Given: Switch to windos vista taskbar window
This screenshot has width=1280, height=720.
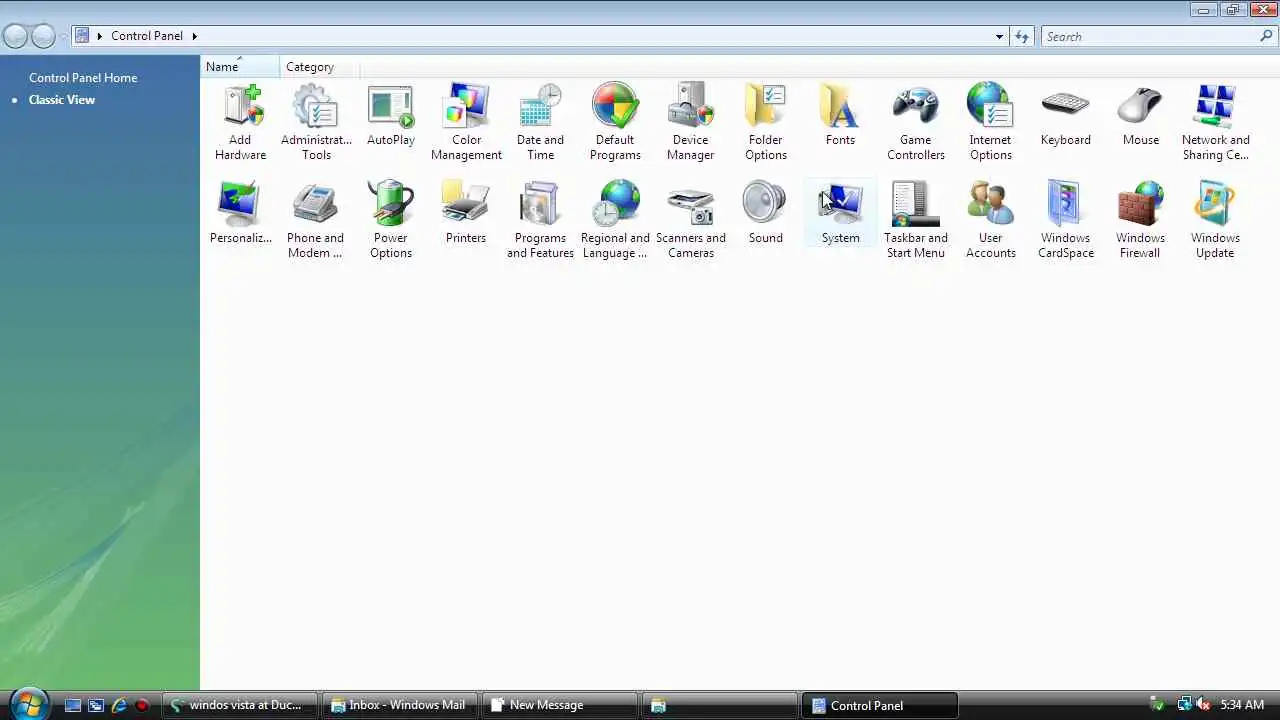Looking at the screenshot, I should [239, 705].
